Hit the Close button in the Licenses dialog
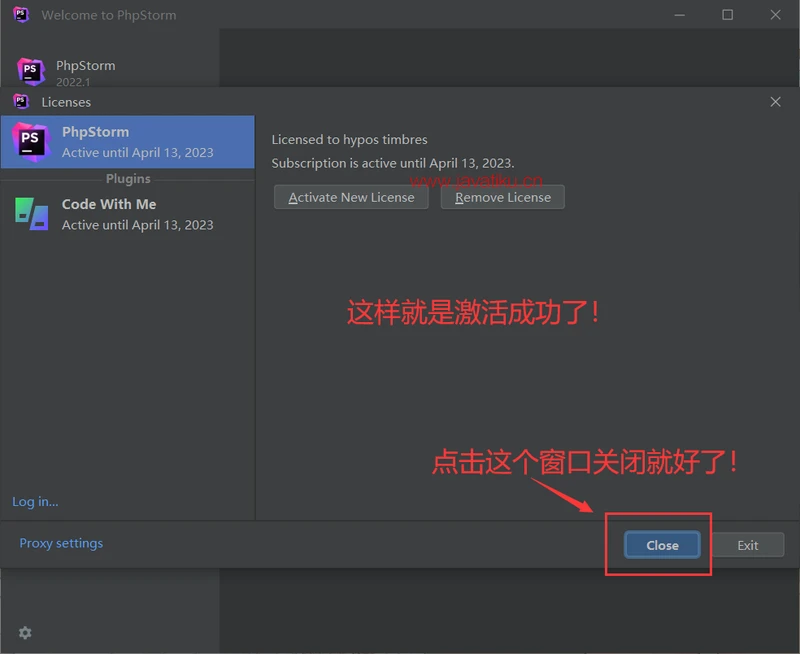Image resolution: width=800 pixels, height=654 pixels. (x=662, y=545)
